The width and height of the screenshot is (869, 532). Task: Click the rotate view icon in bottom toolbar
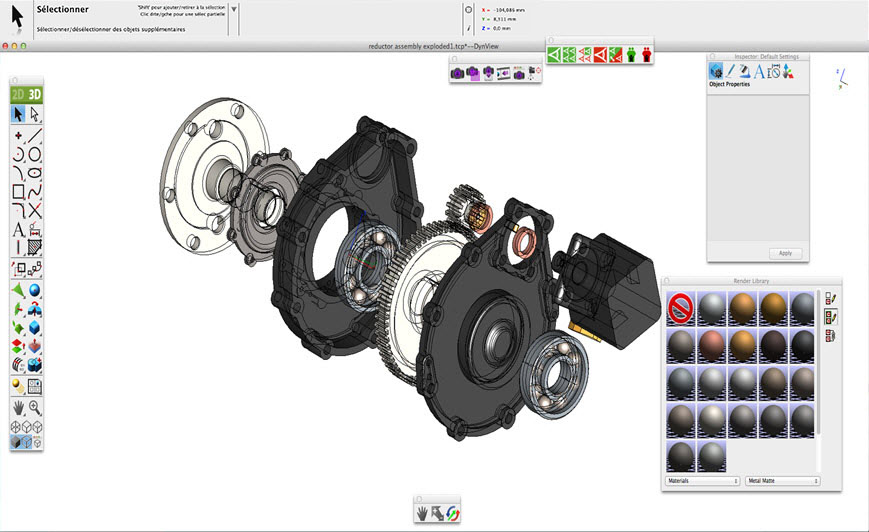coord(453,514)
